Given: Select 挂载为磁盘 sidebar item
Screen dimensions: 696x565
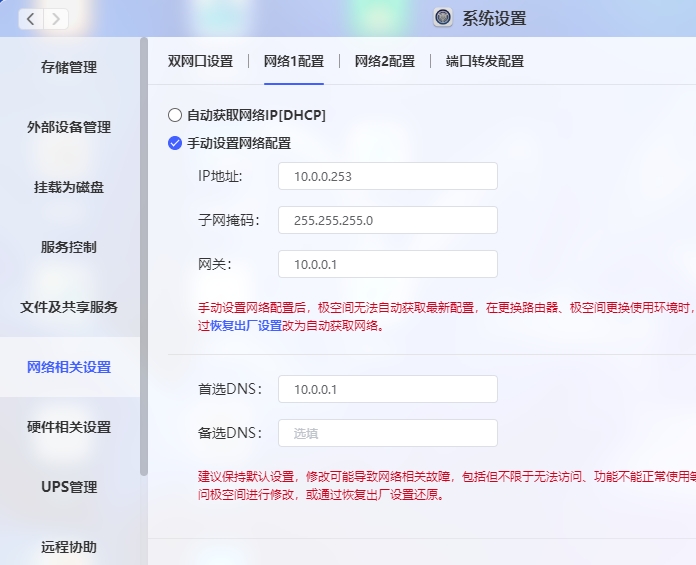Looking at the screenshot, I should point(69,187).
